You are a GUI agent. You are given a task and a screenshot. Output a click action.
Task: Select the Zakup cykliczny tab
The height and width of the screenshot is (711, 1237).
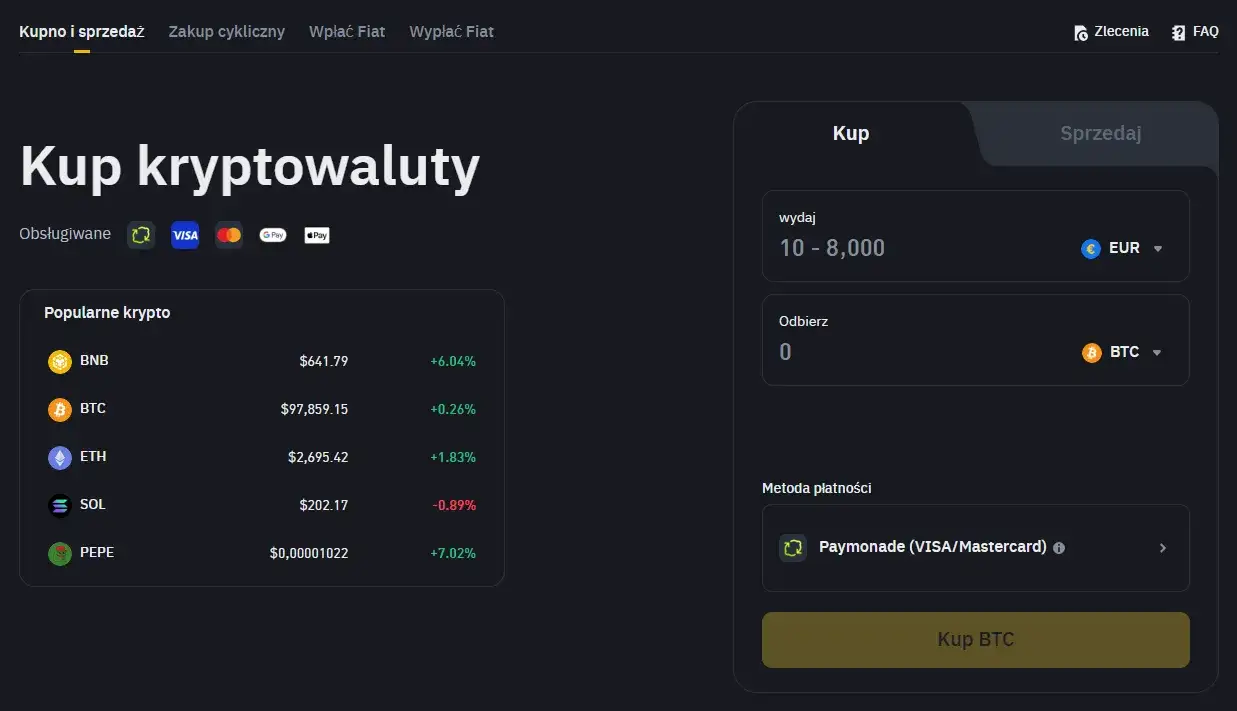click(226, 31)
